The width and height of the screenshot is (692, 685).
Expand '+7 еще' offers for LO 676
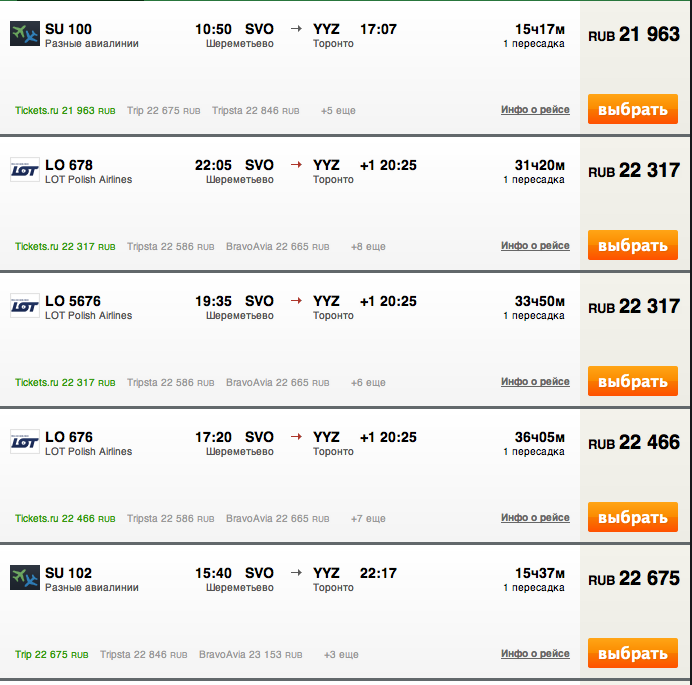click(x=368, y=518)
